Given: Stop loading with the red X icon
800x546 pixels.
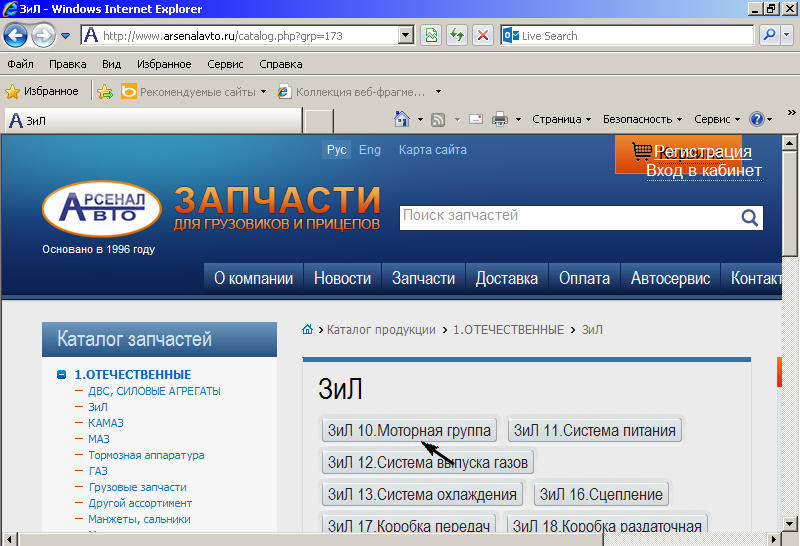Looking at the screenshot, I should pos(483,36).
